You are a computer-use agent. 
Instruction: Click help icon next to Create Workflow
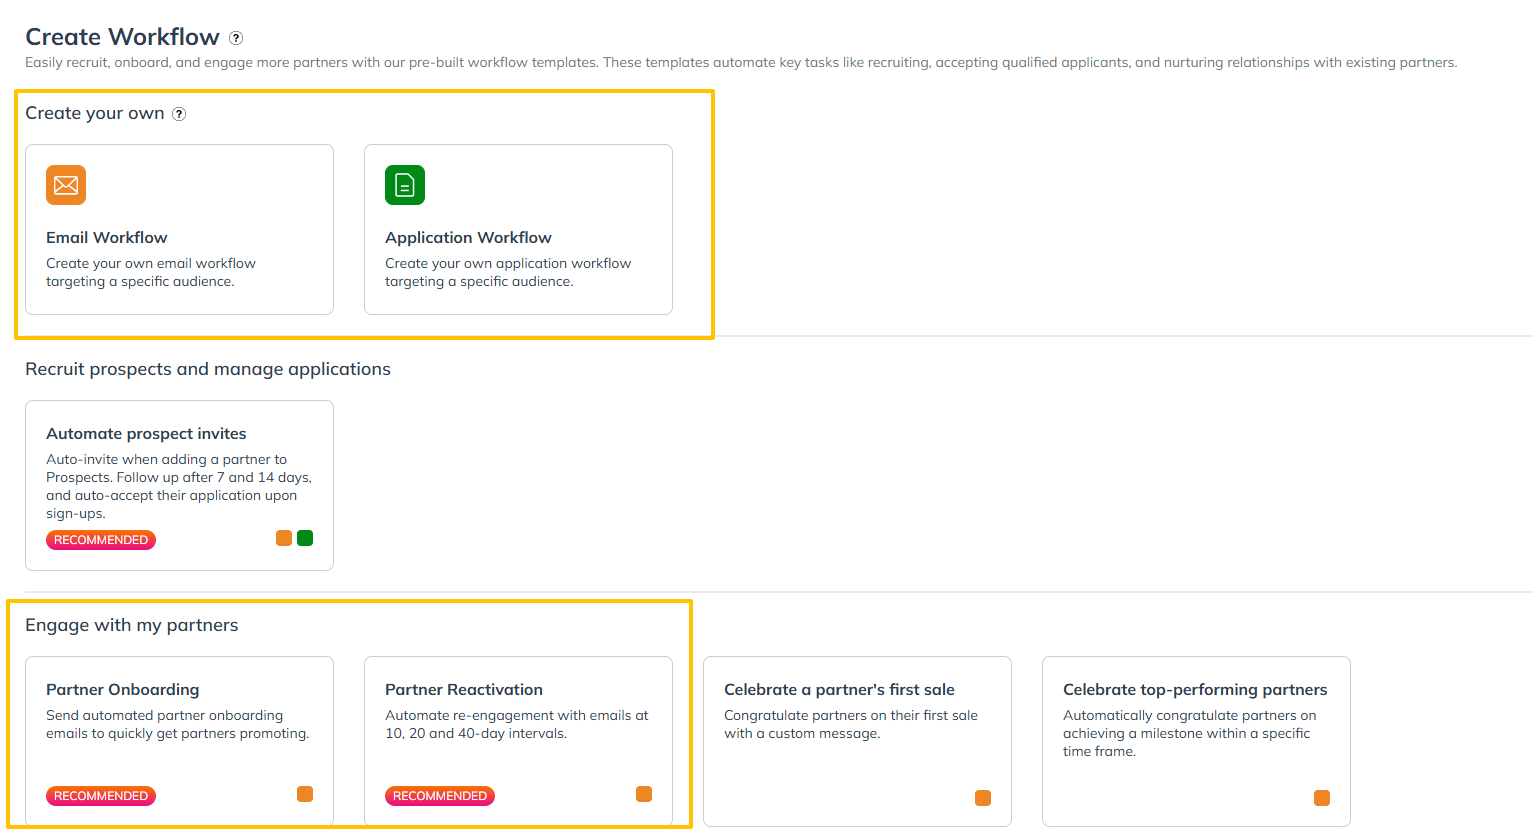click(x=236, y=38)
